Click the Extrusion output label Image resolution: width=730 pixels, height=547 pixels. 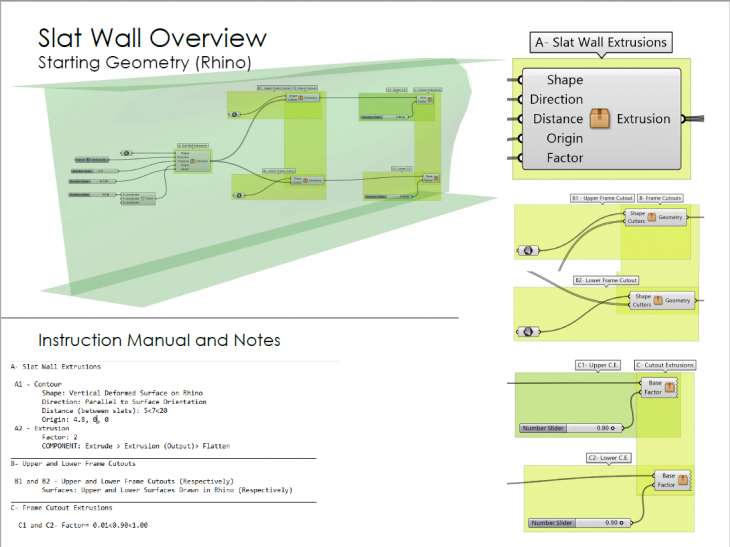643,119
